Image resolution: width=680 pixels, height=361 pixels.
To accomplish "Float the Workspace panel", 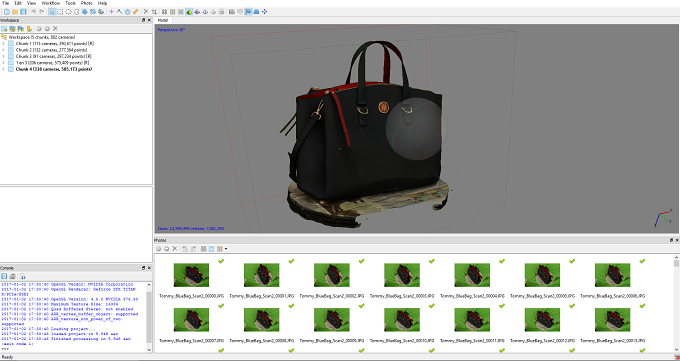I will pyautogui.click(x=144, y=20).
